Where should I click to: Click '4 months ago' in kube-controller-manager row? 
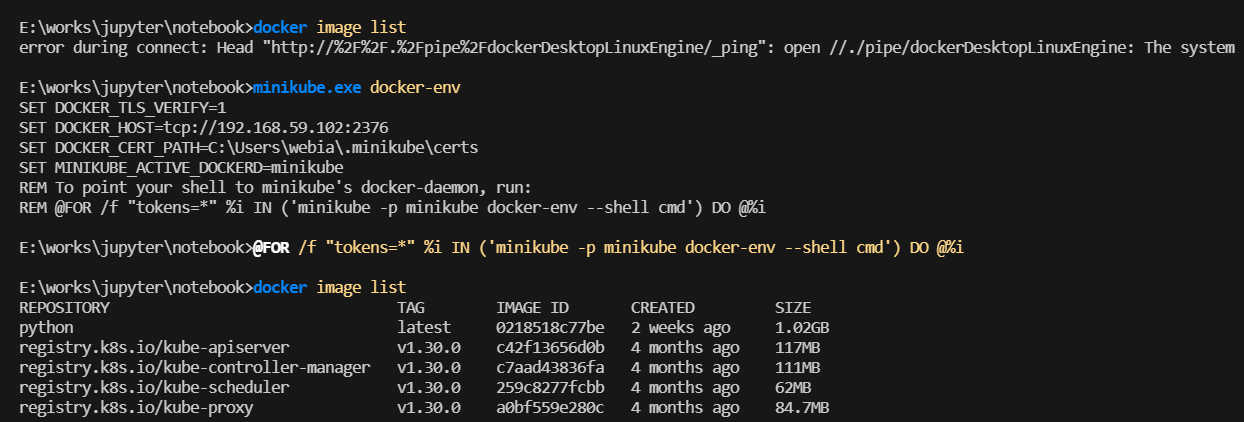click(685, 367)
